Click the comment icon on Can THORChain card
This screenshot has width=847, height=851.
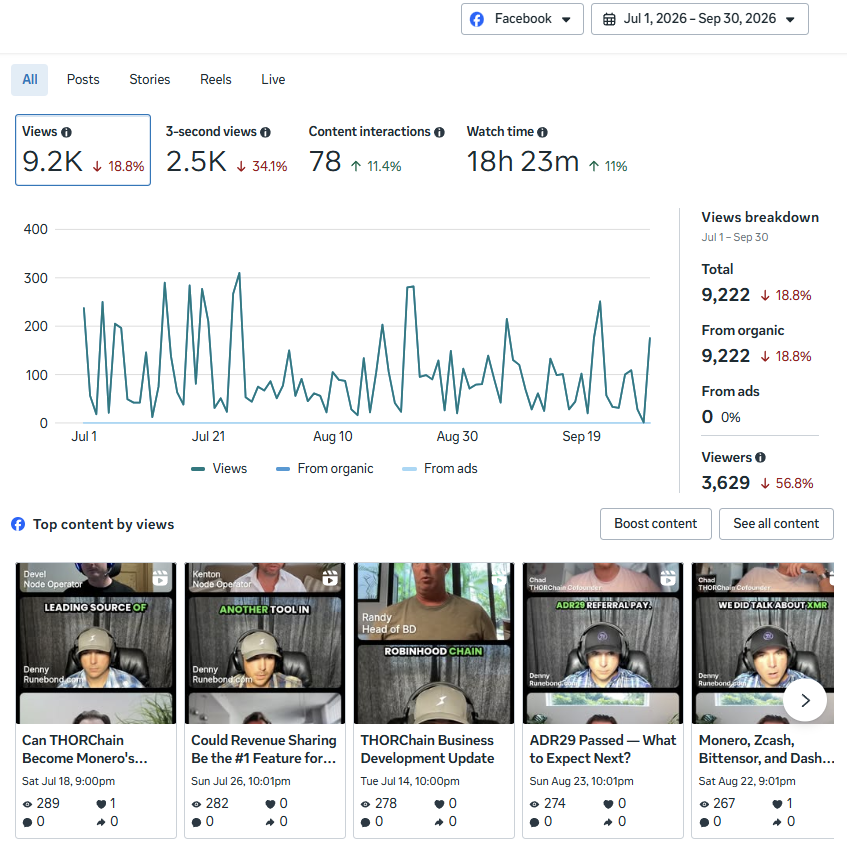click(x=27, y=823)
